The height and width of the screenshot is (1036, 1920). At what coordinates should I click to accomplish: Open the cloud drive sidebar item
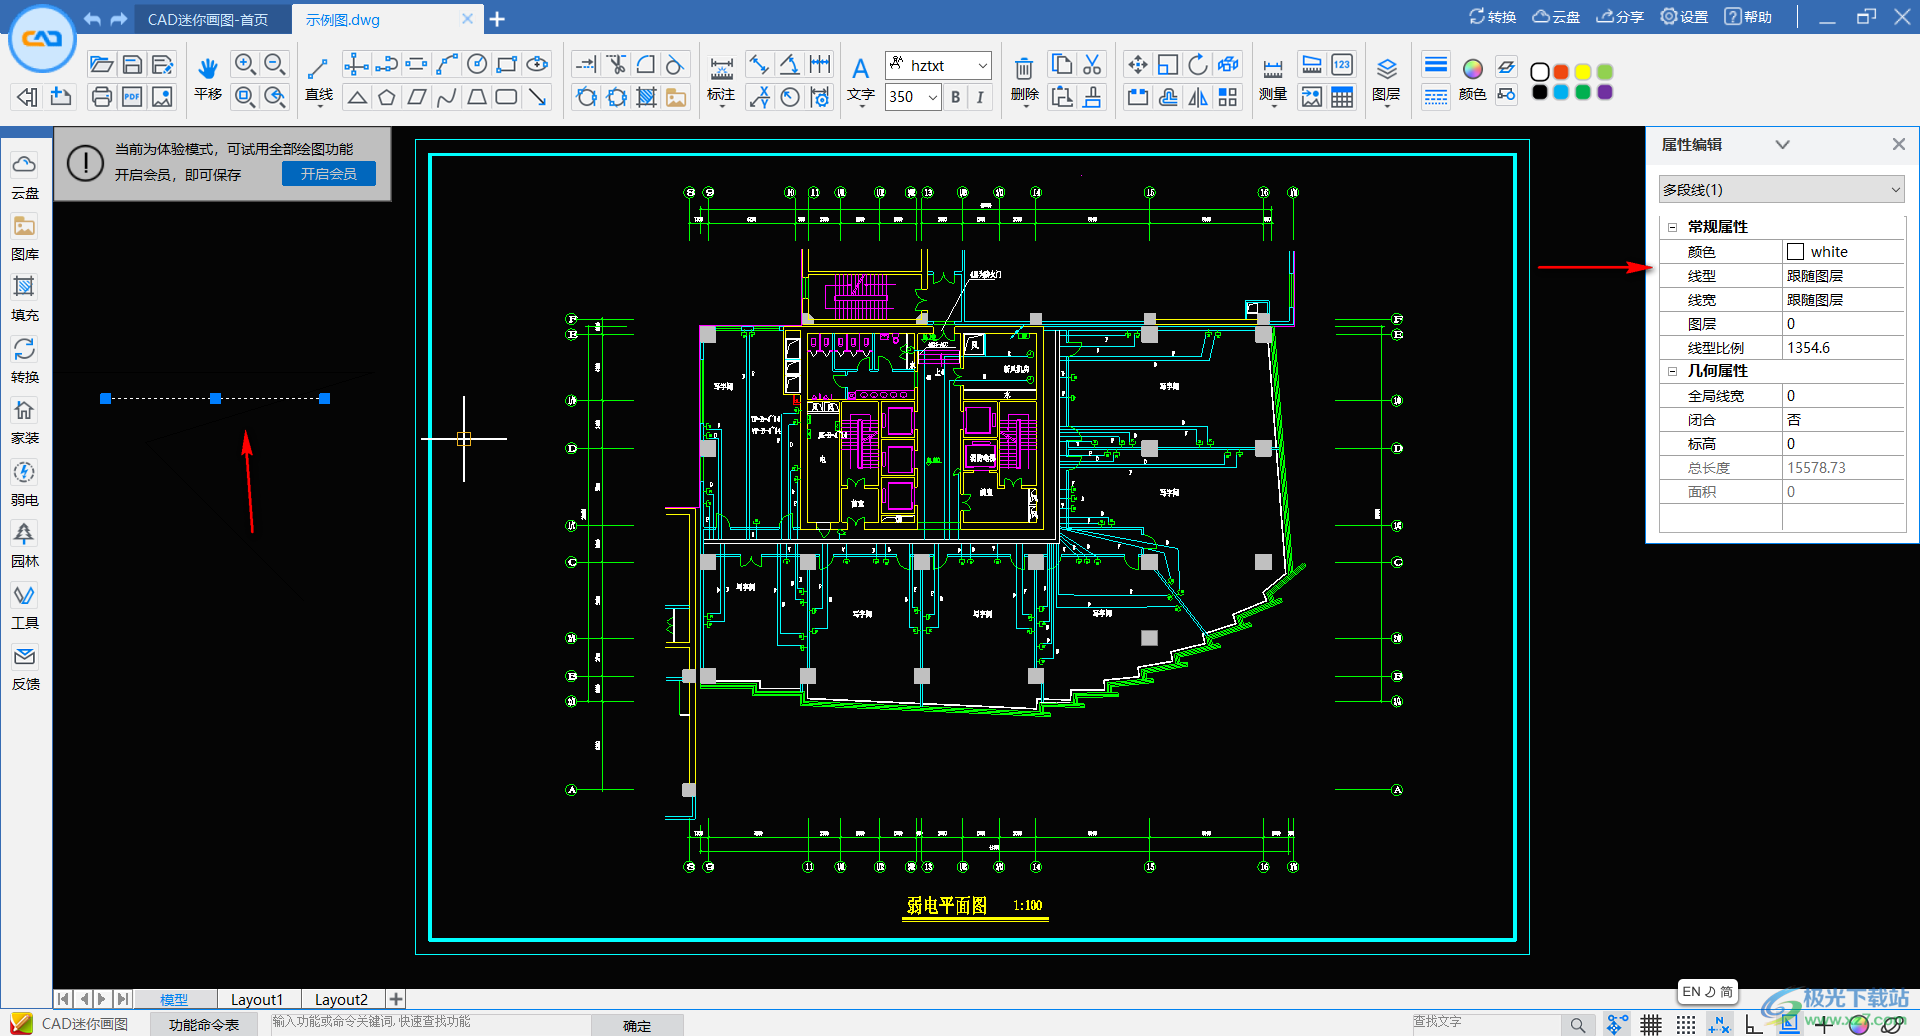(25, 176)
